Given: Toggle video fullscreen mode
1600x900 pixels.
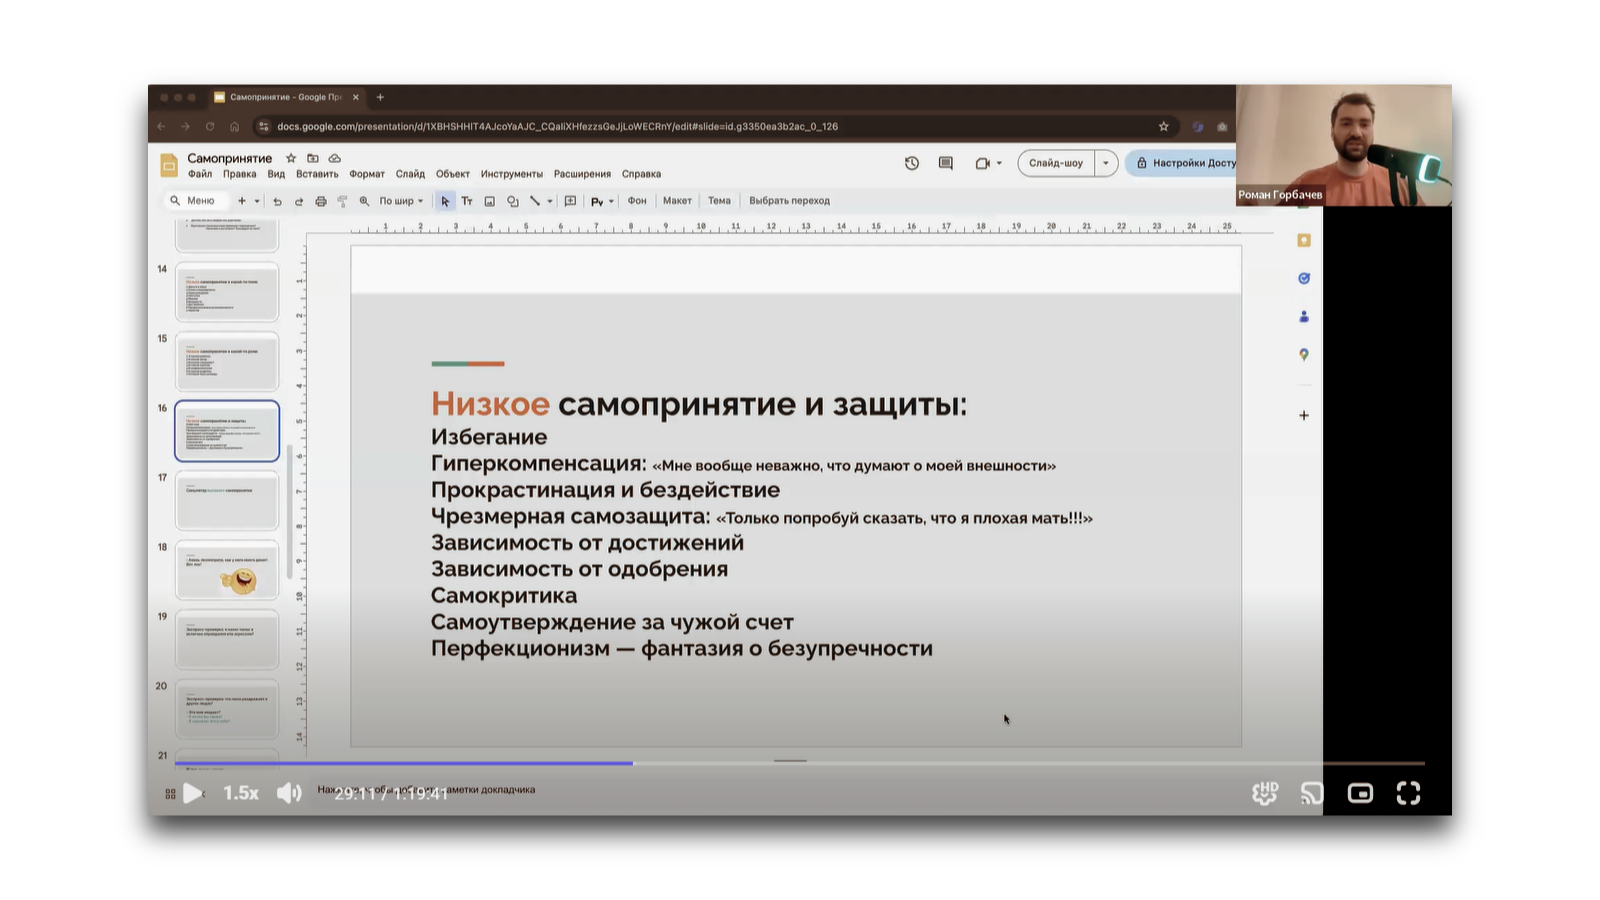Looking at the screenshot, I should pos(1408,793).
